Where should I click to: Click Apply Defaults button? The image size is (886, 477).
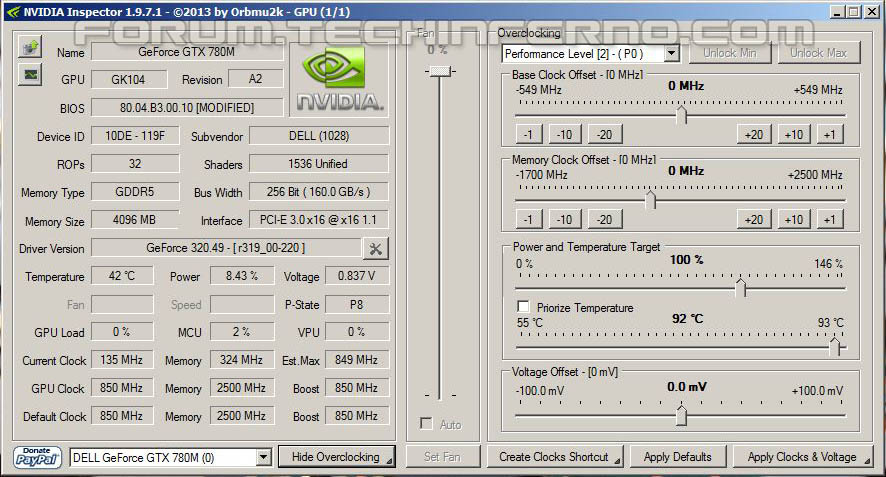(677, 457)
